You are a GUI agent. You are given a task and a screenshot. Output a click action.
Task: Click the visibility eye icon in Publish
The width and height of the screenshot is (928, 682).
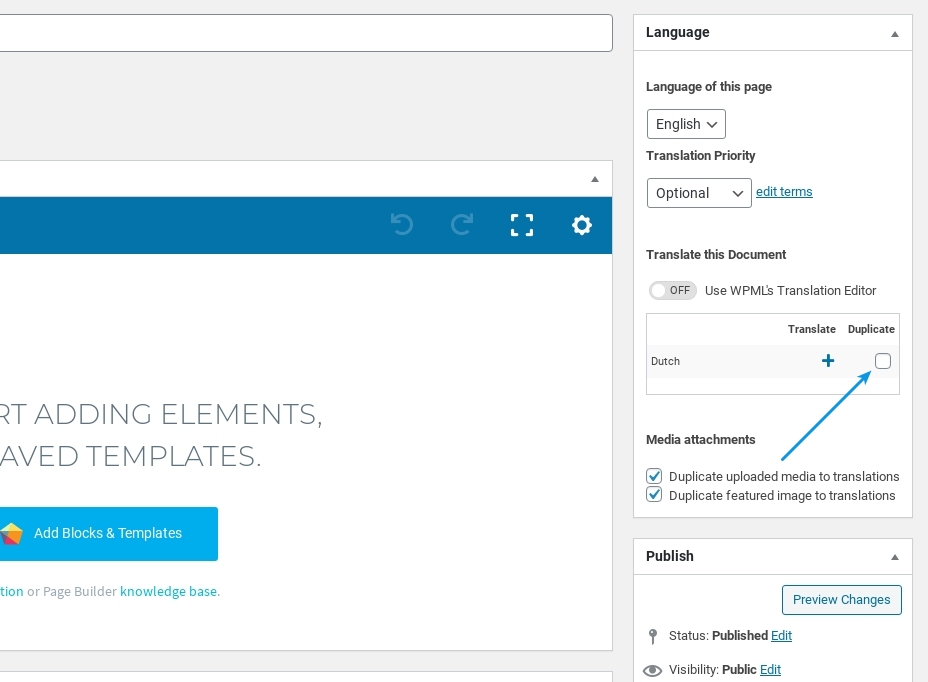[653, 670]
